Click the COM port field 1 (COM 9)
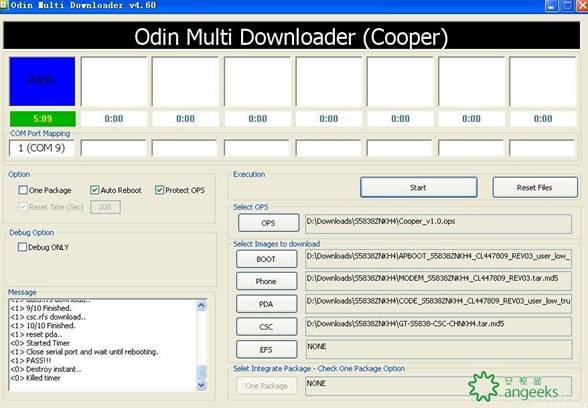588x408 pixels. [42, 148]
